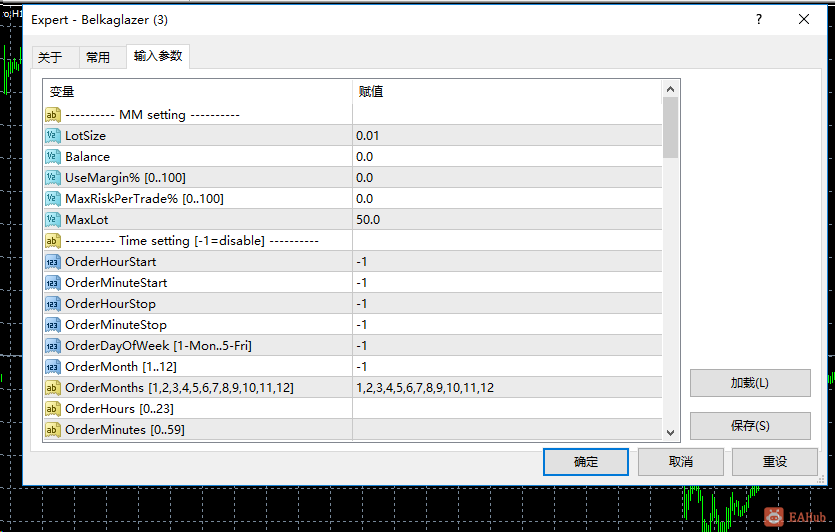Click the icon beside MaxRiskPerTrade% [0..100]
Image resolution: width=835 pixels, height=532 pixels.
click(52, 199)
